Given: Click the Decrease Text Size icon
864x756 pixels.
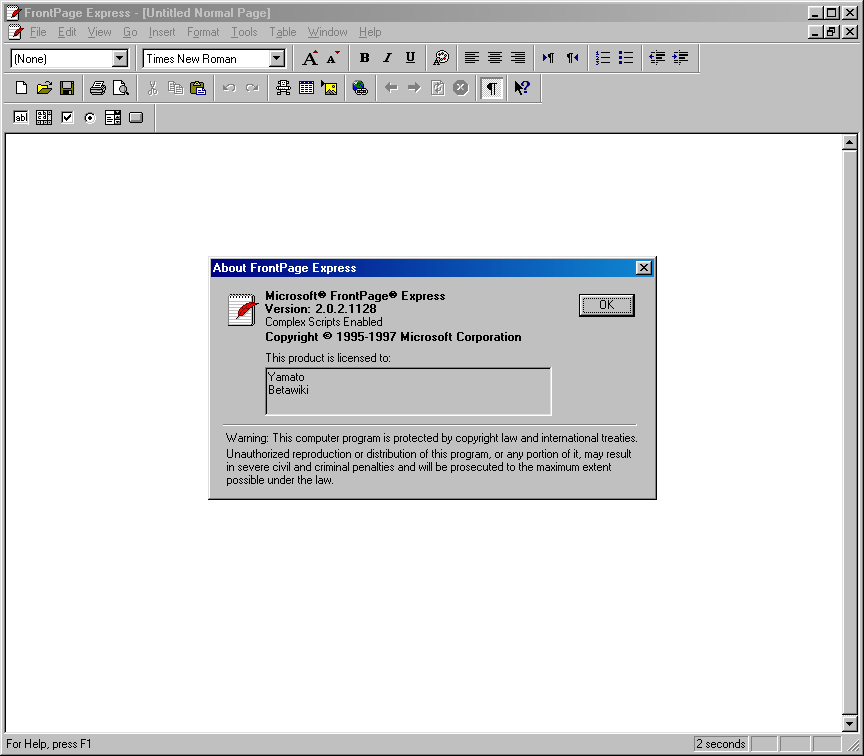Looking at the screenshot, I should (333, 58).
